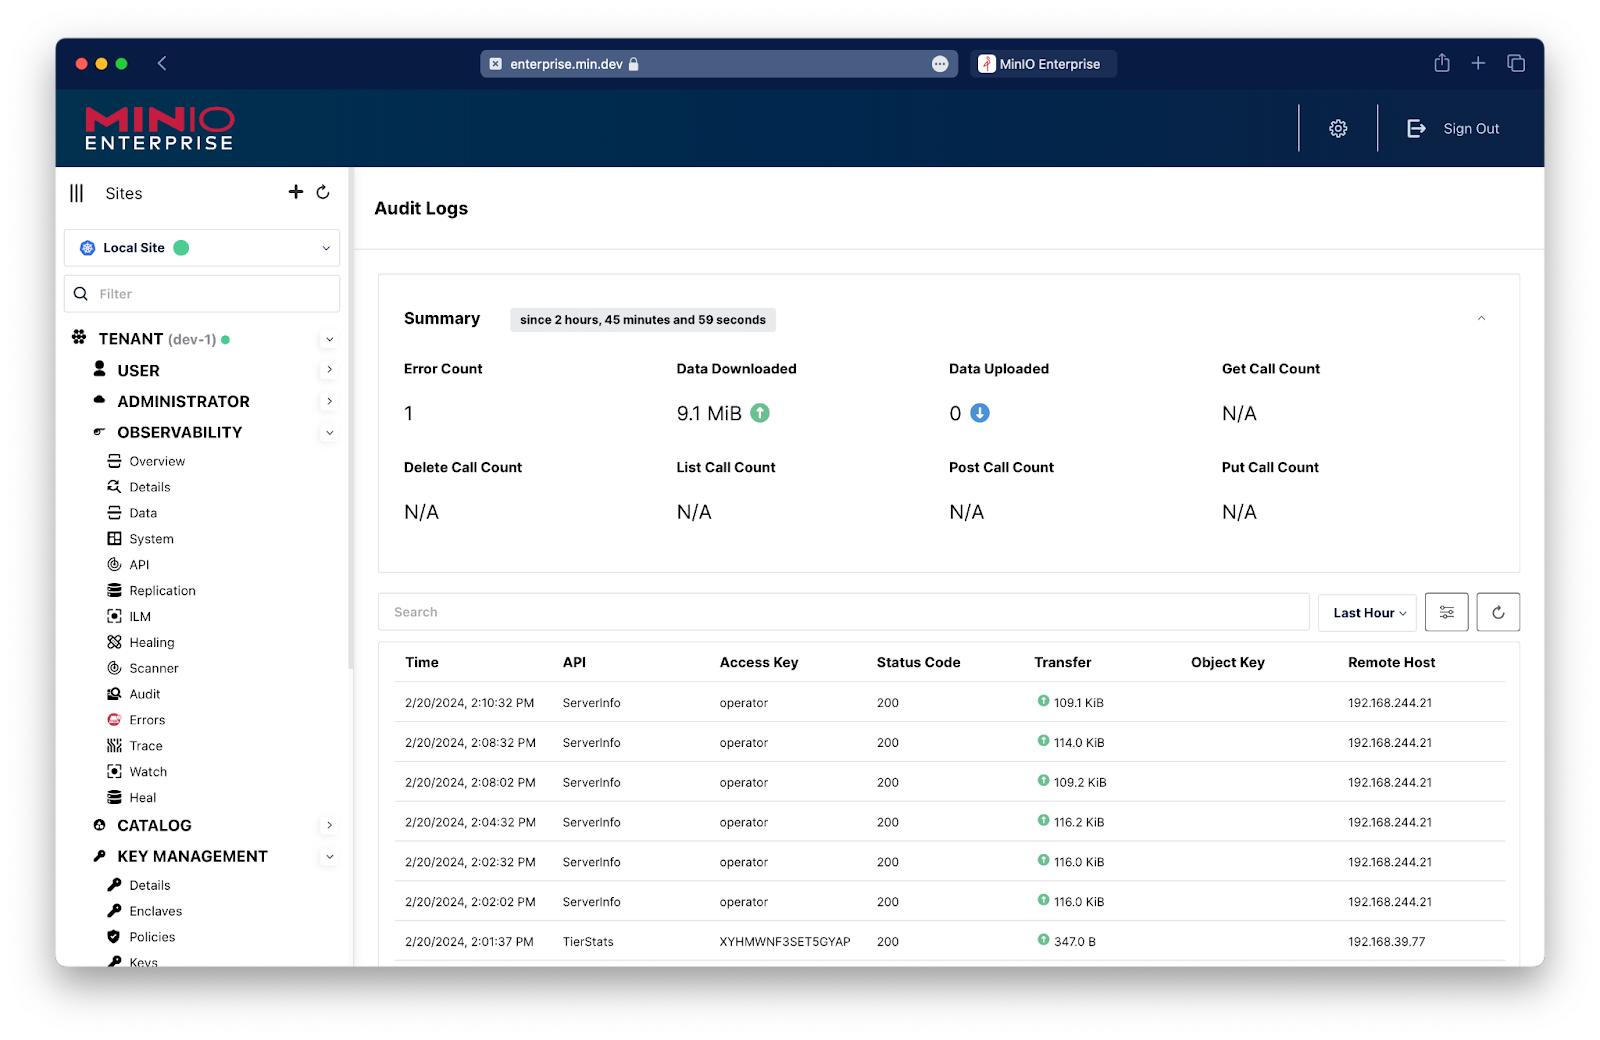Click the settings gear icon in header
This screenshot has width=1600, height=1040.
(x=1338, y=128)
